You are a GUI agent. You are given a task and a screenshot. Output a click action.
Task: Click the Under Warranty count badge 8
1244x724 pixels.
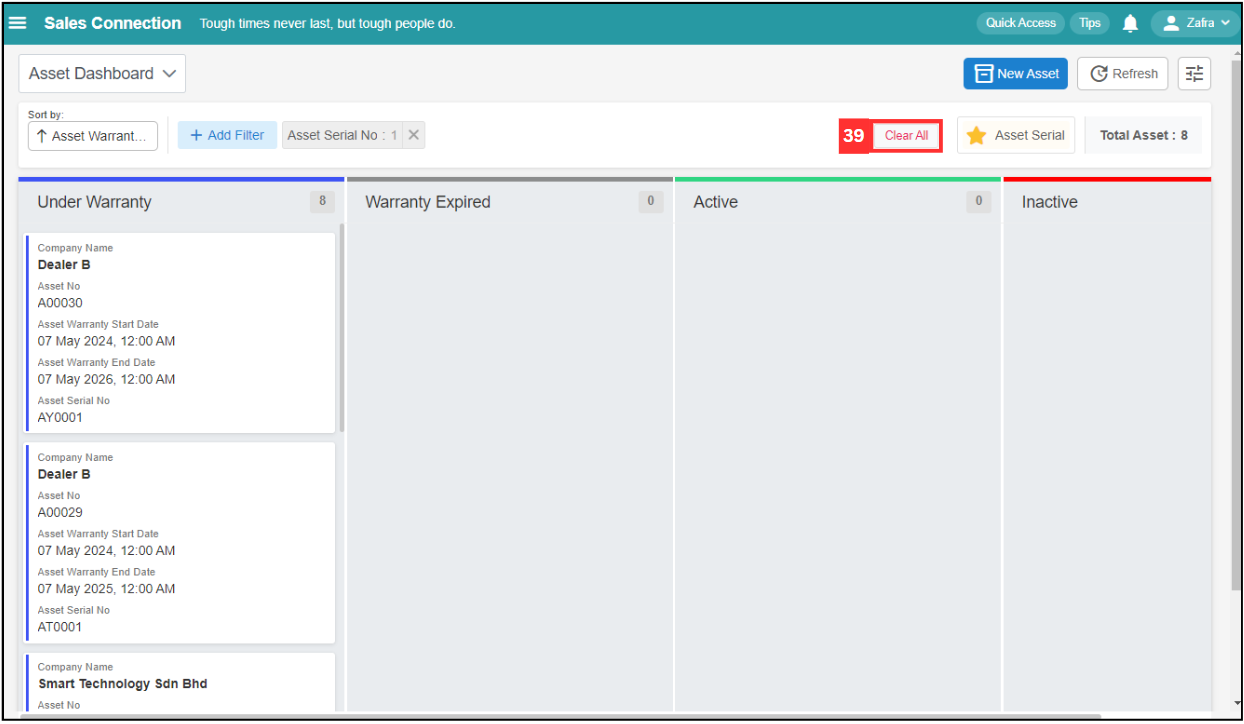pyautogui.click(x=322, y=201)
